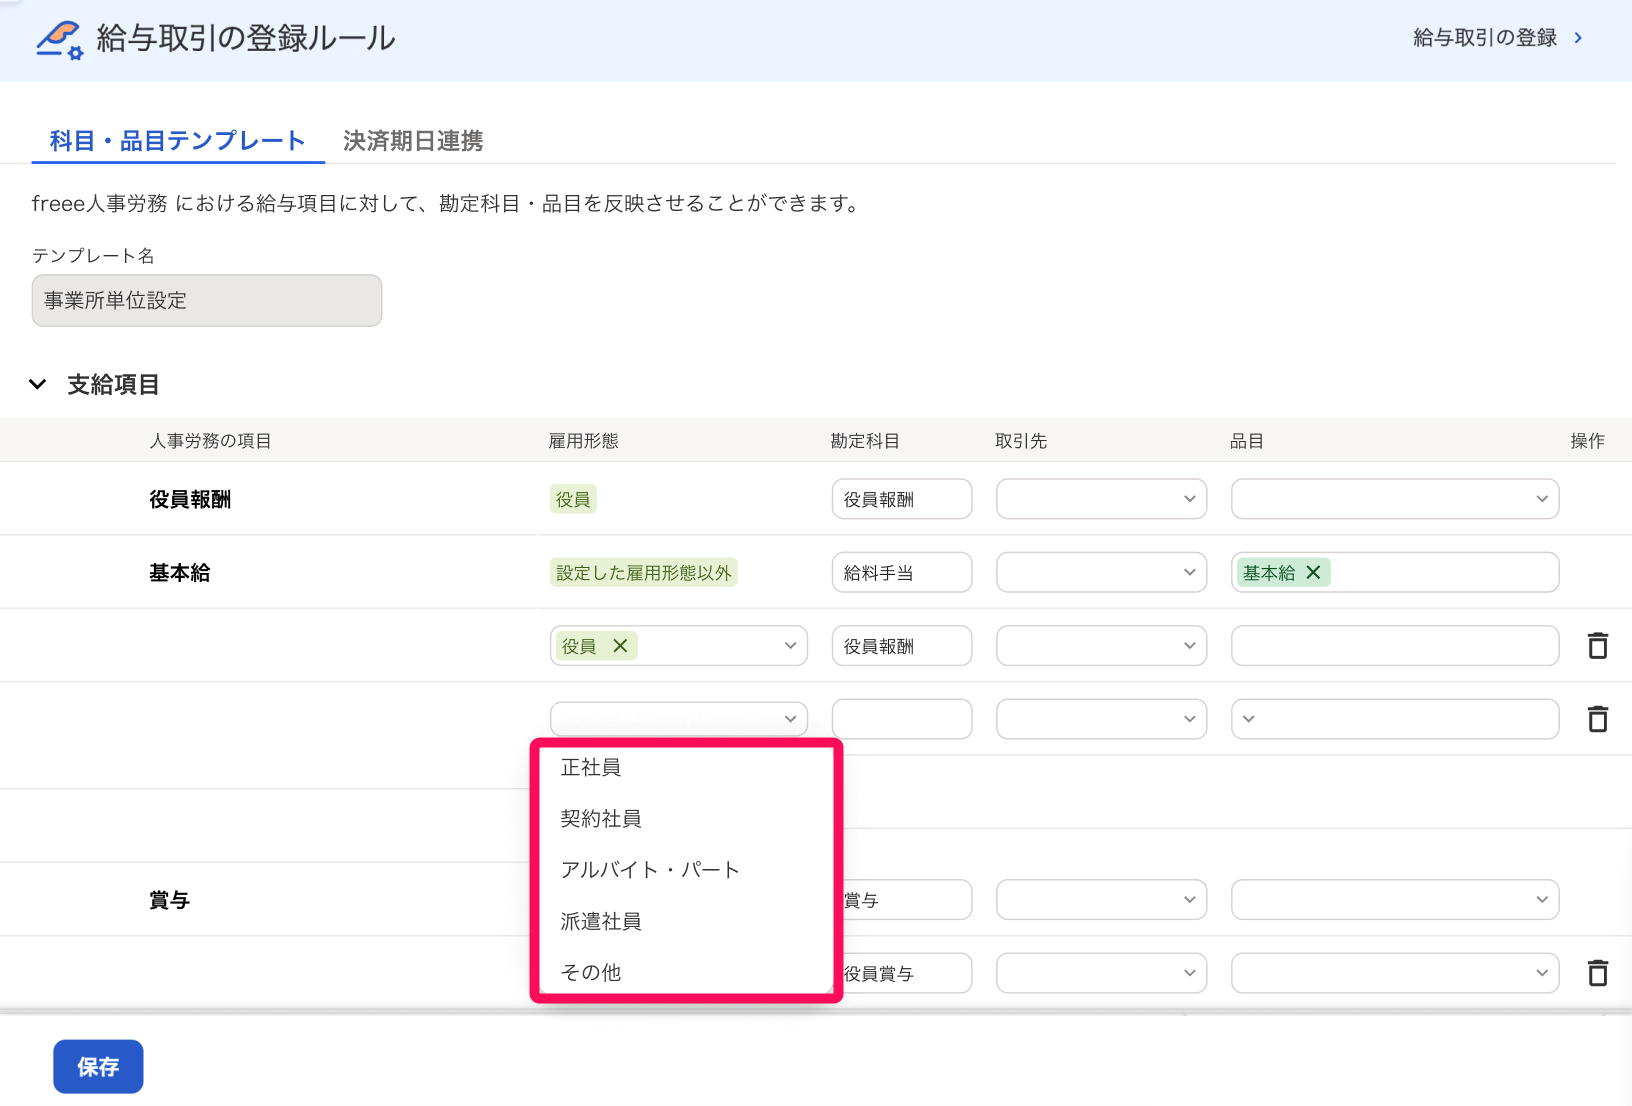Viewport: 1632px width, 1106px height.
Task: Click the 役員報酬 field in the 役員 tag row
Action: [902, 646]
